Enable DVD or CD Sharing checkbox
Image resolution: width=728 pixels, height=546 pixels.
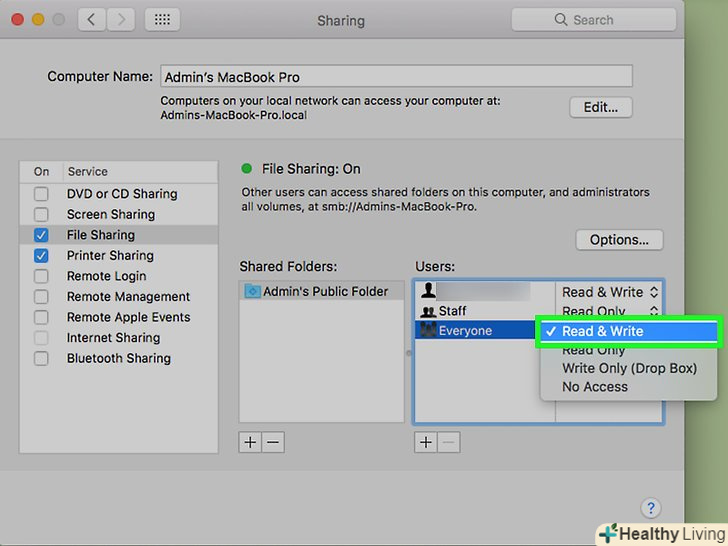[41, 194]
